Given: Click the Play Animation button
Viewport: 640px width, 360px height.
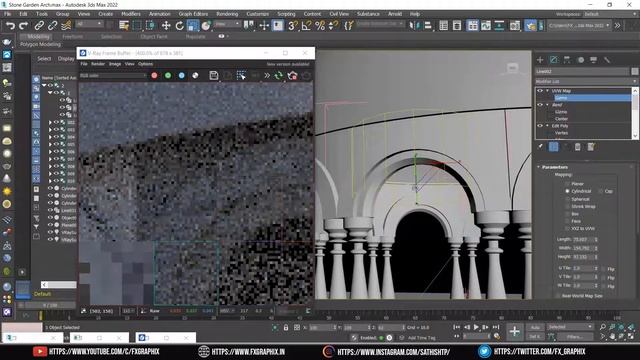Looking at the screenshot, I should (x=476, y=327).
